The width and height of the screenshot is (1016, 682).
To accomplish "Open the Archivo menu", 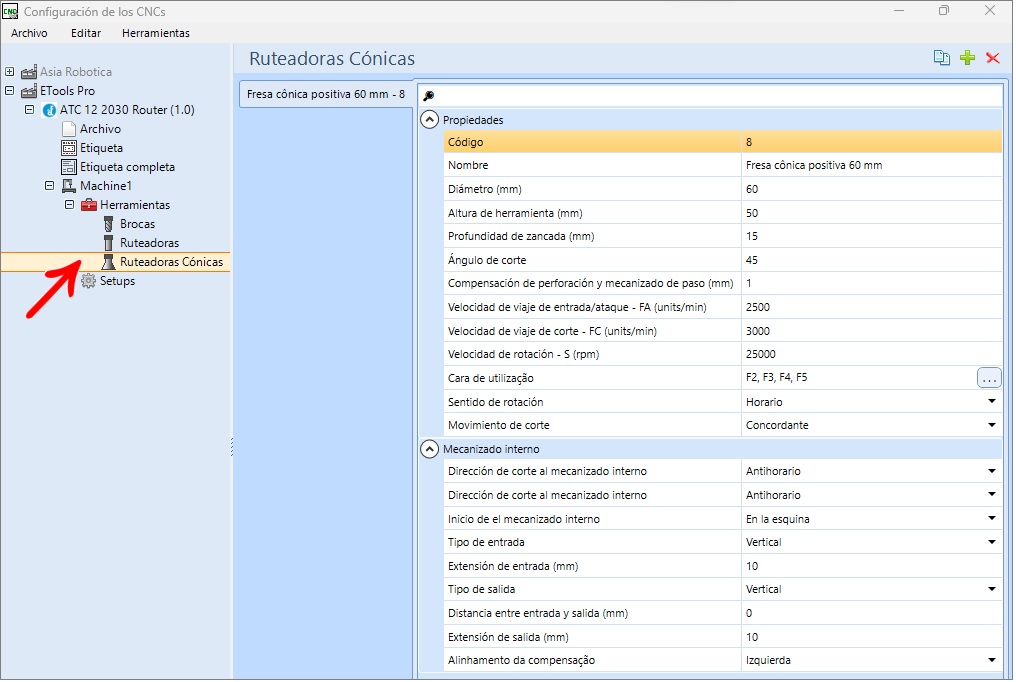I will [29, 33].
